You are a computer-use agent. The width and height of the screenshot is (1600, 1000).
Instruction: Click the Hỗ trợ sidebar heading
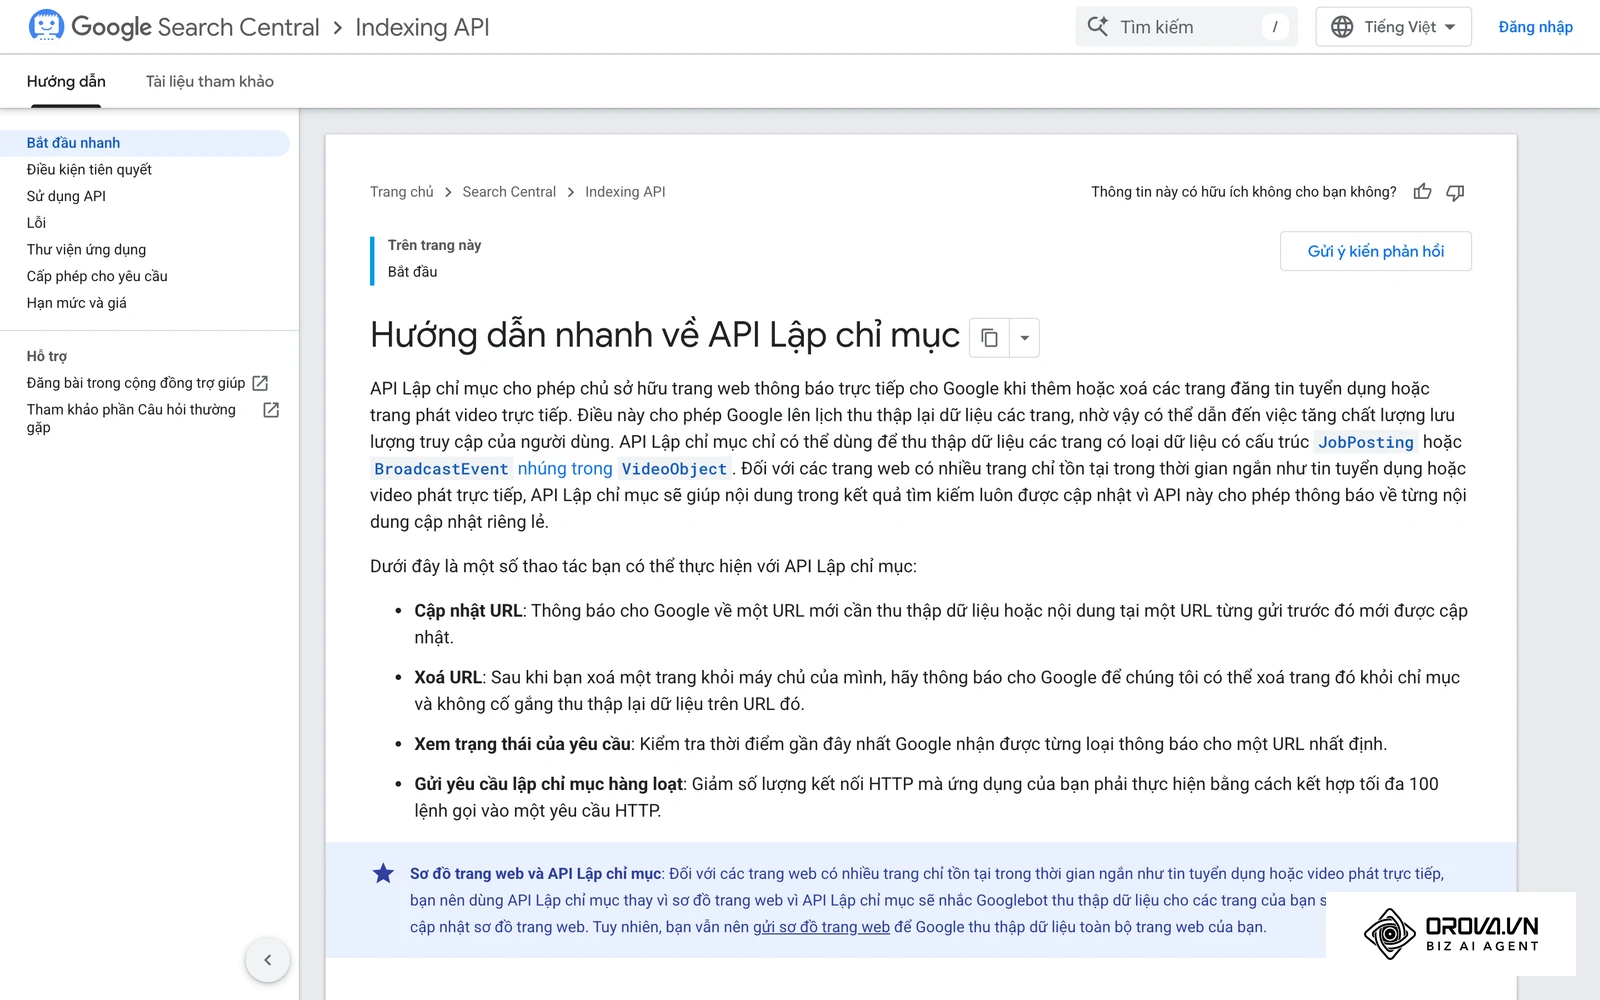click(47, 356)
